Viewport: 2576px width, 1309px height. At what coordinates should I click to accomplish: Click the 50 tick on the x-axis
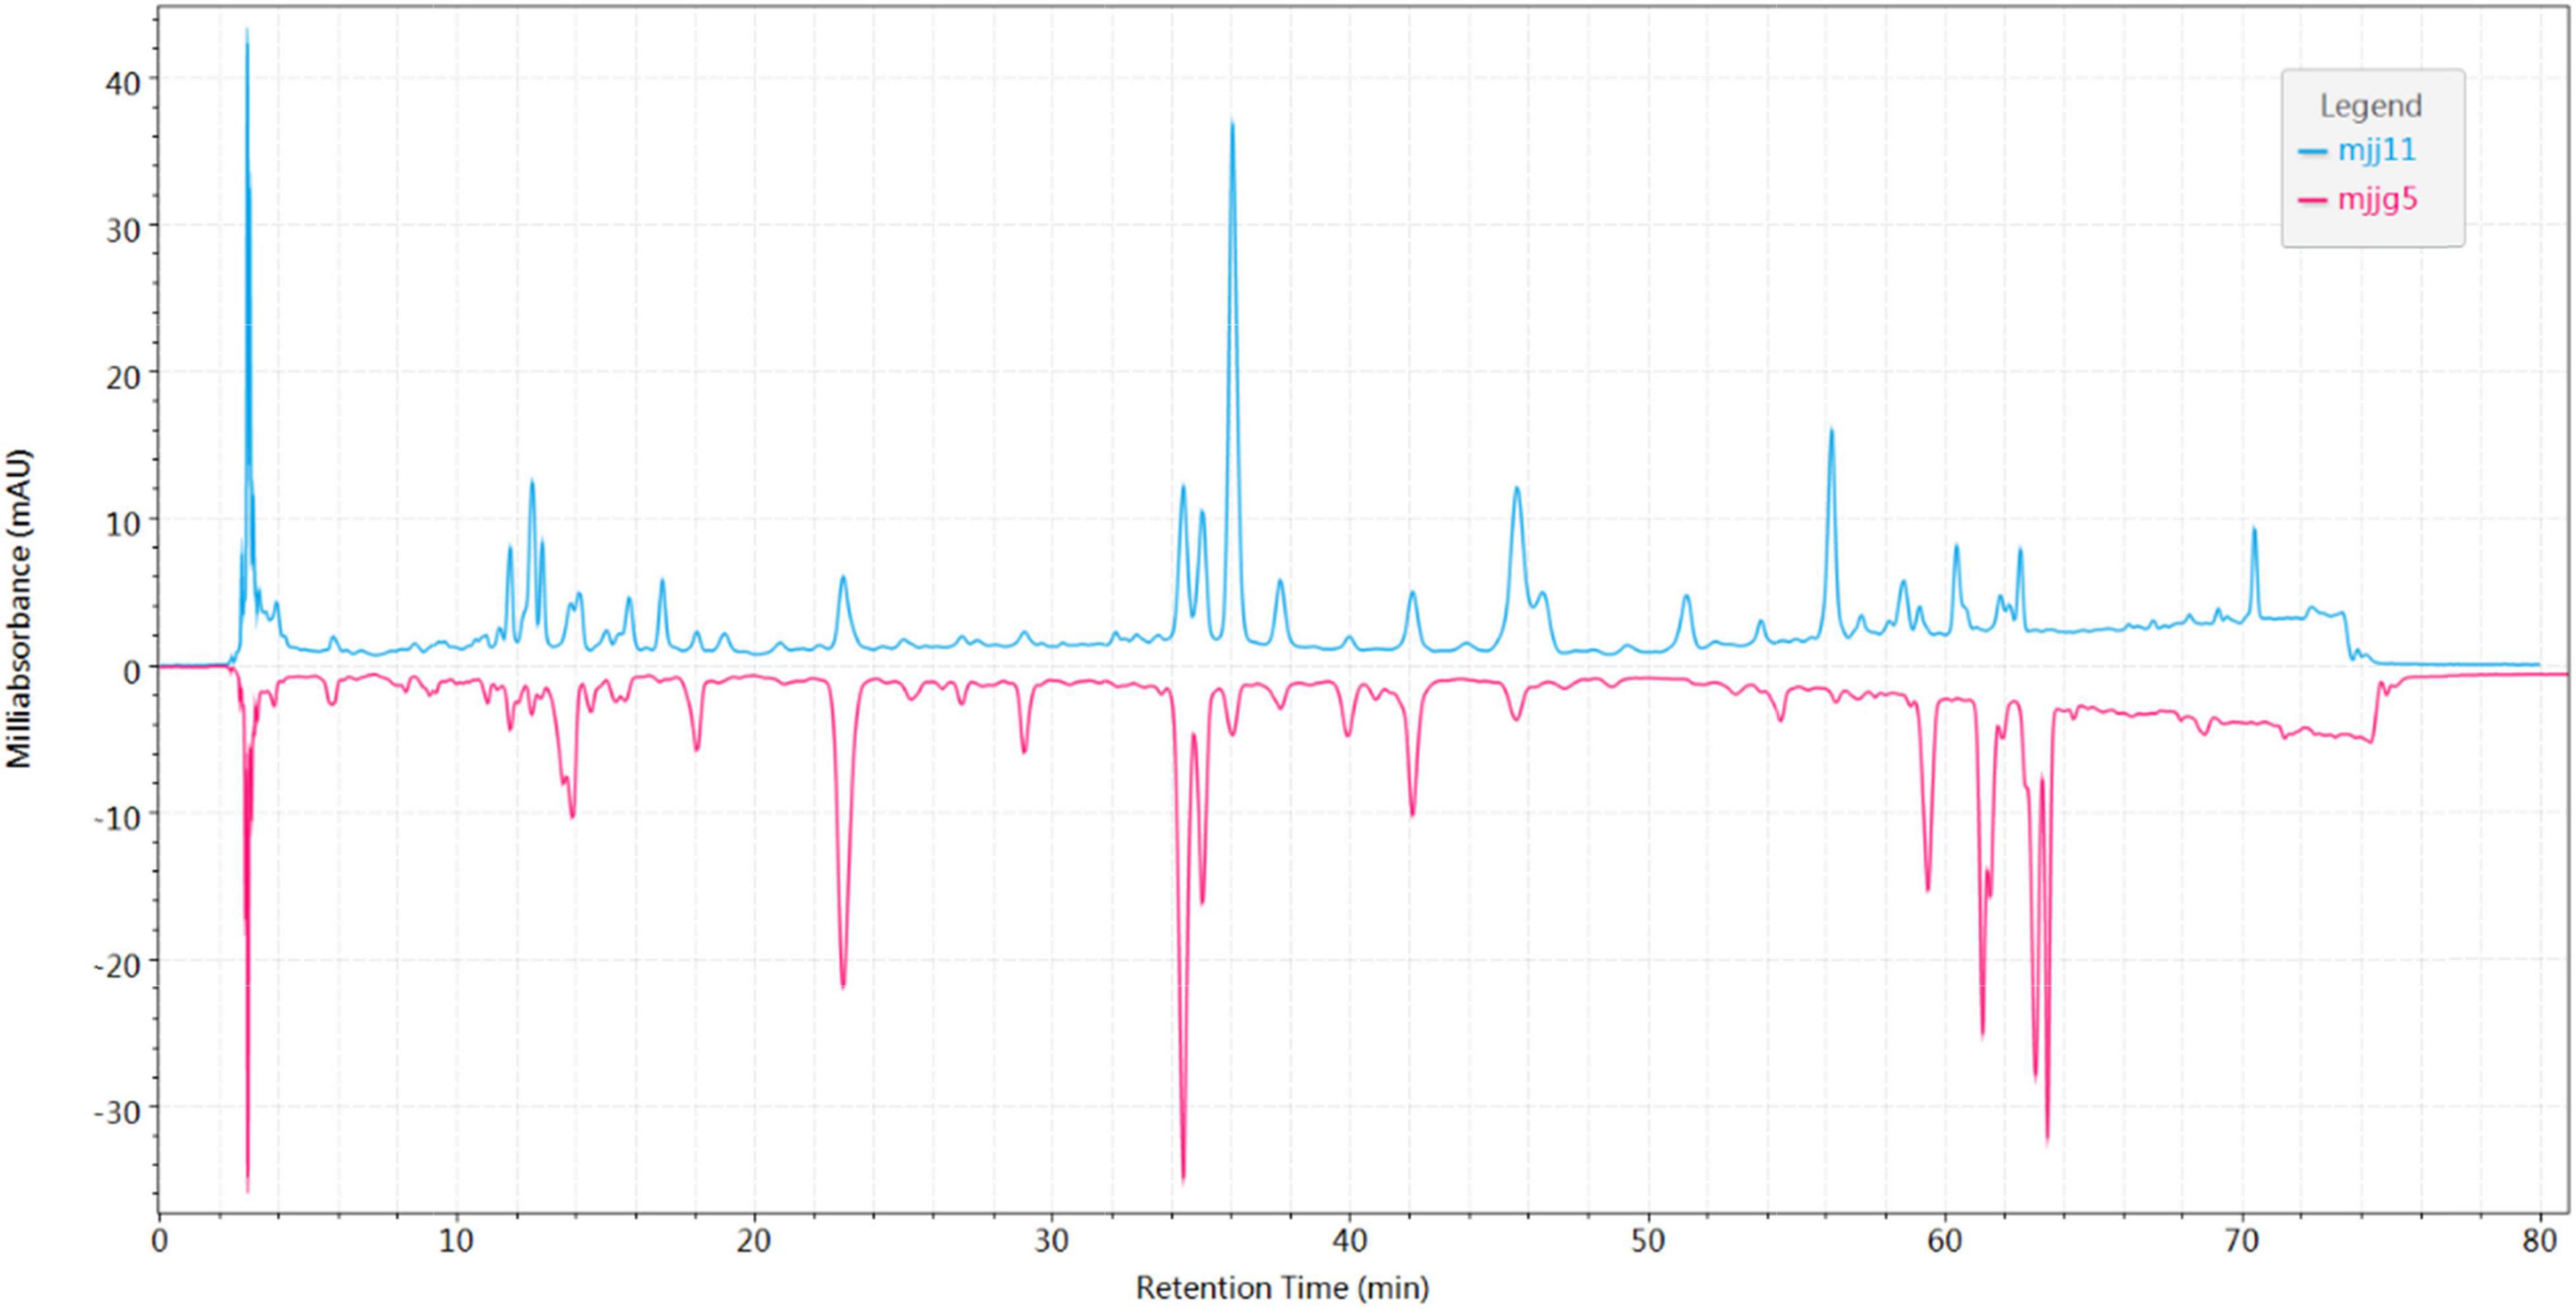coord(1647,1241)
